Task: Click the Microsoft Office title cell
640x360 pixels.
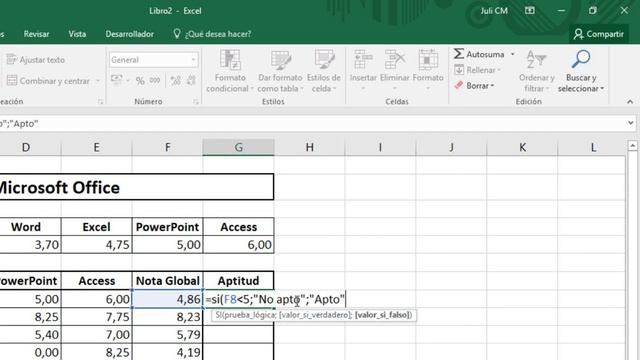Action: (137, 187)
